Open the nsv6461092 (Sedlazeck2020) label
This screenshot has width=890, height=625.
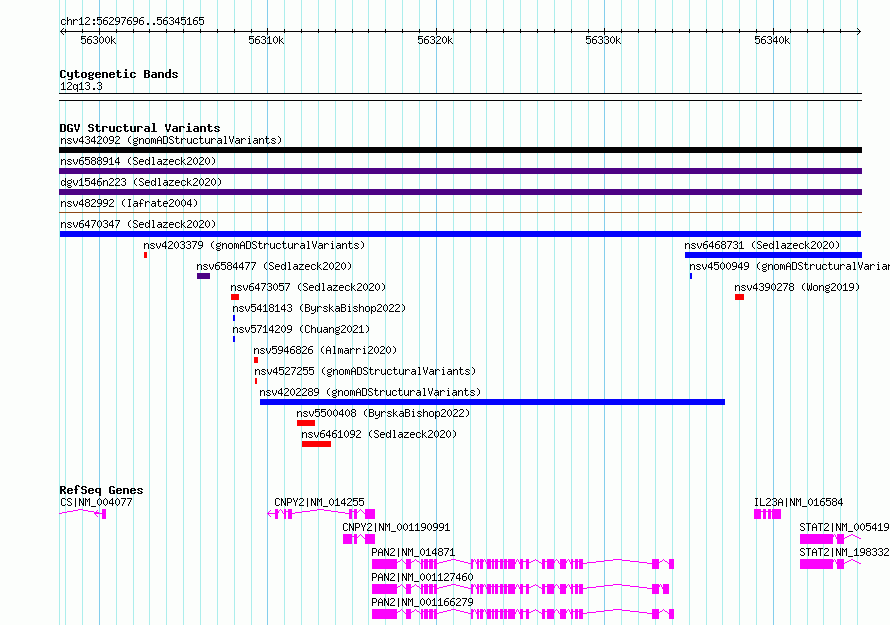[x=379, y=434]
